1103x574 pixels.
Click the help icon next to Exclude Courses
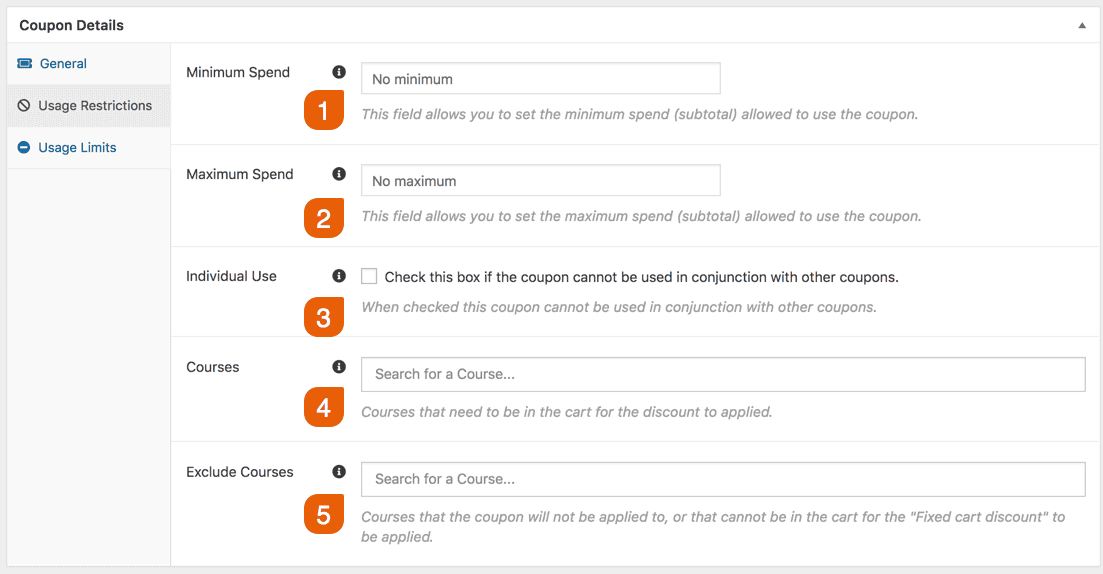339,471
